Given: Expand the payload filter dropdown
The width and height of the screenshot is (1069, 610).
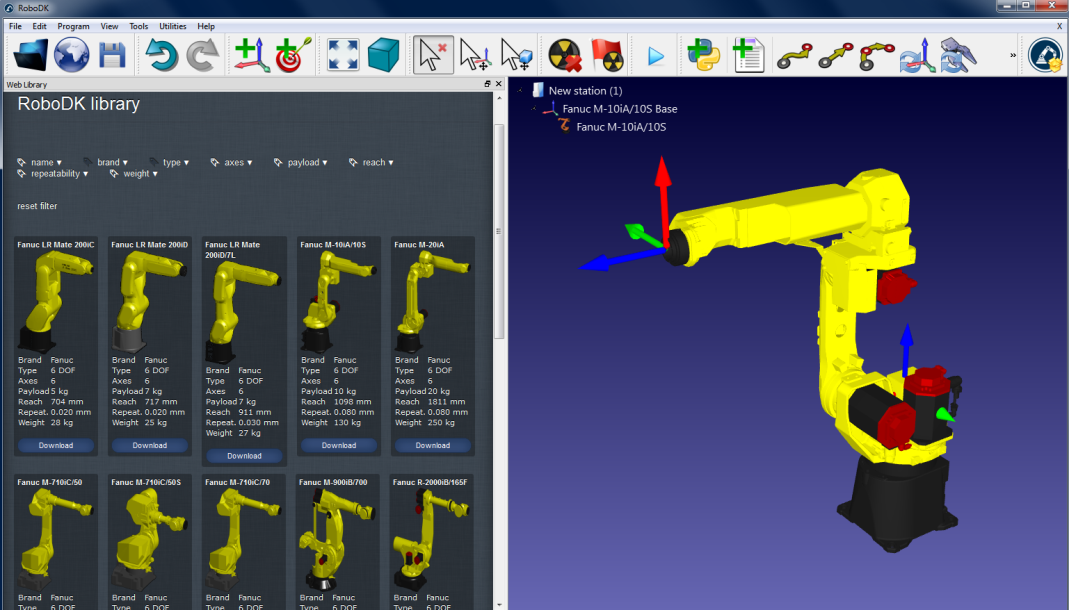Looking at the screenshot, I should [x=303, y=162].
